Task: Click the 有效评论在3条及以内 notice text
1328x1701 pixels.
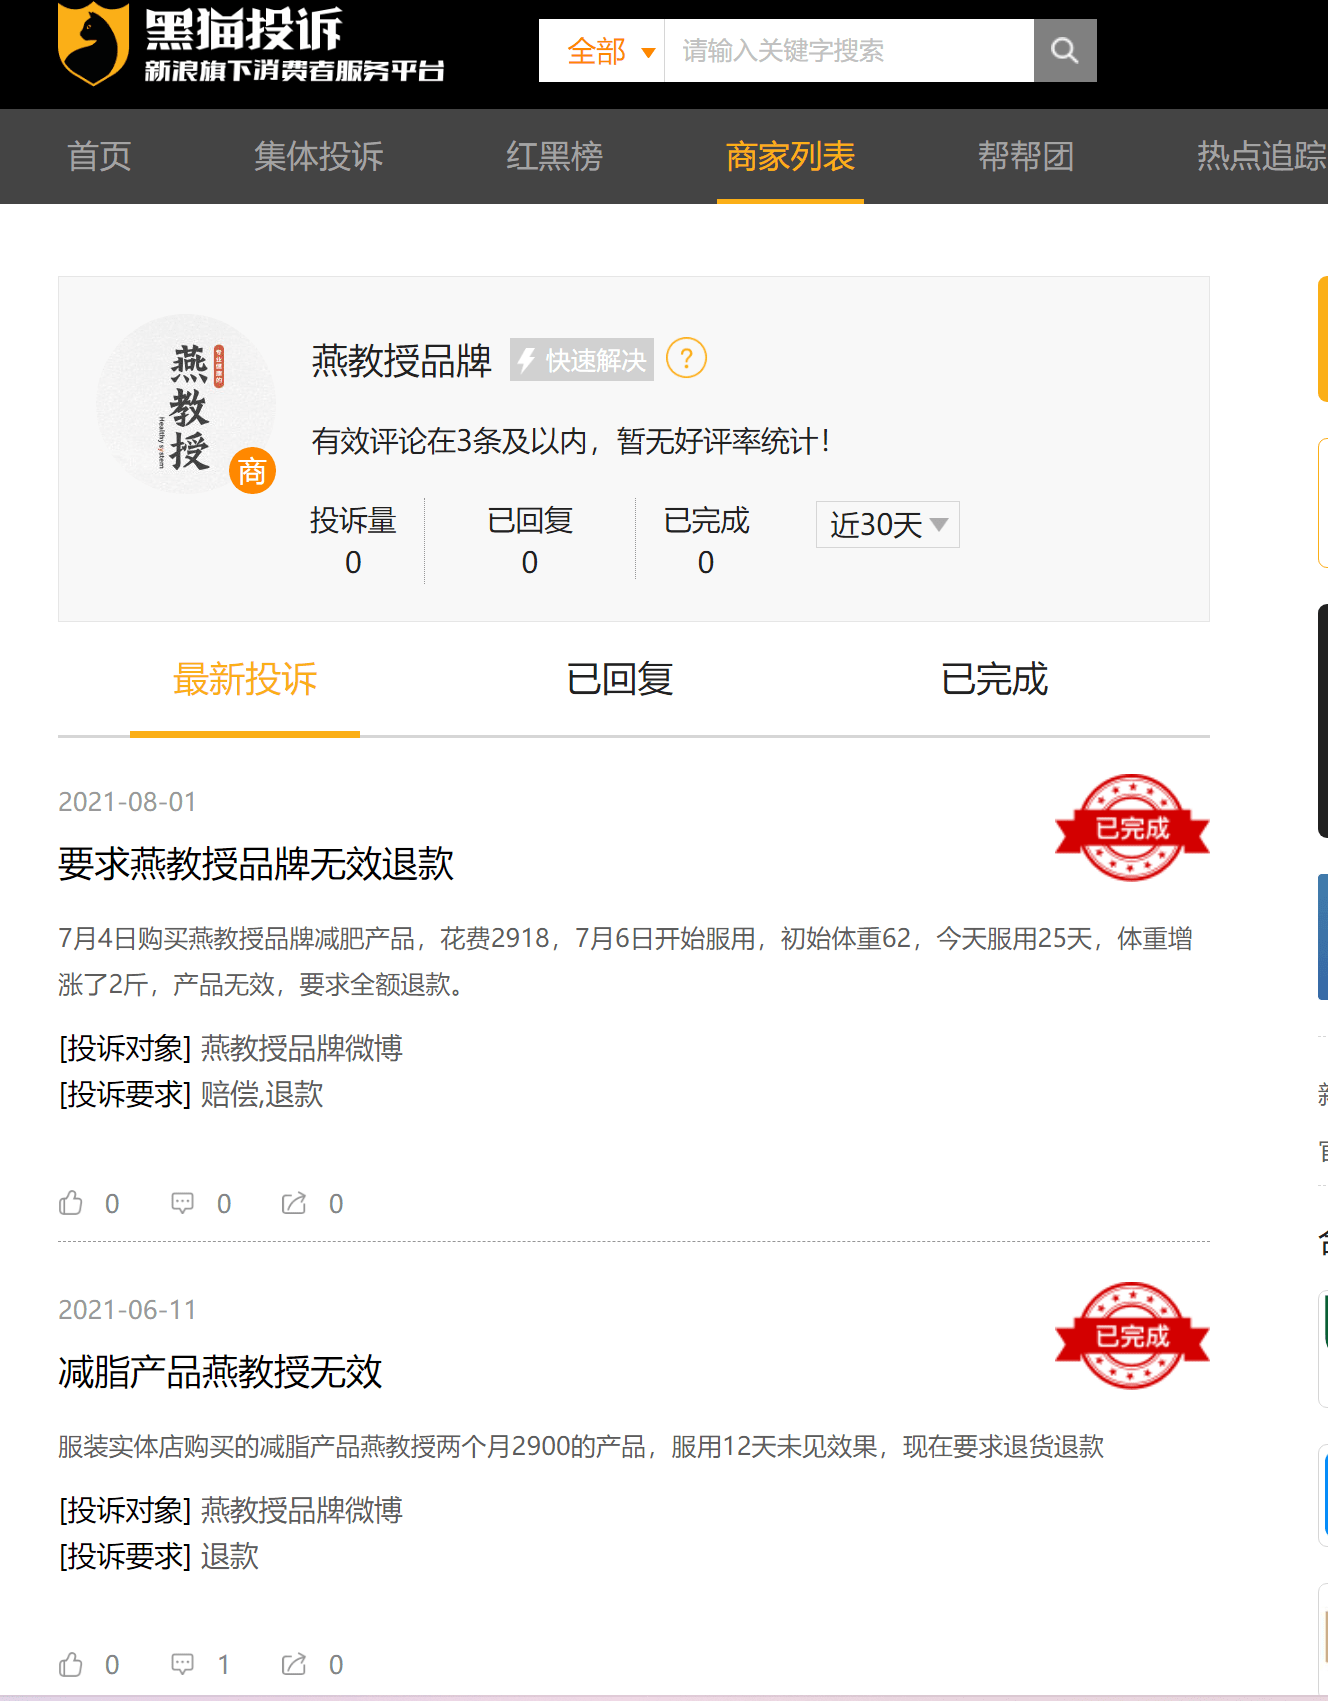Action: [571, 441]
